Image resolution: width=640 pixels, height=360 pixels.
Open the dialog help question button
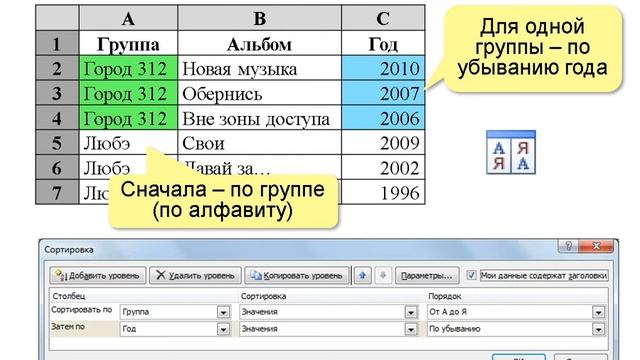click(x=568, y=246)
